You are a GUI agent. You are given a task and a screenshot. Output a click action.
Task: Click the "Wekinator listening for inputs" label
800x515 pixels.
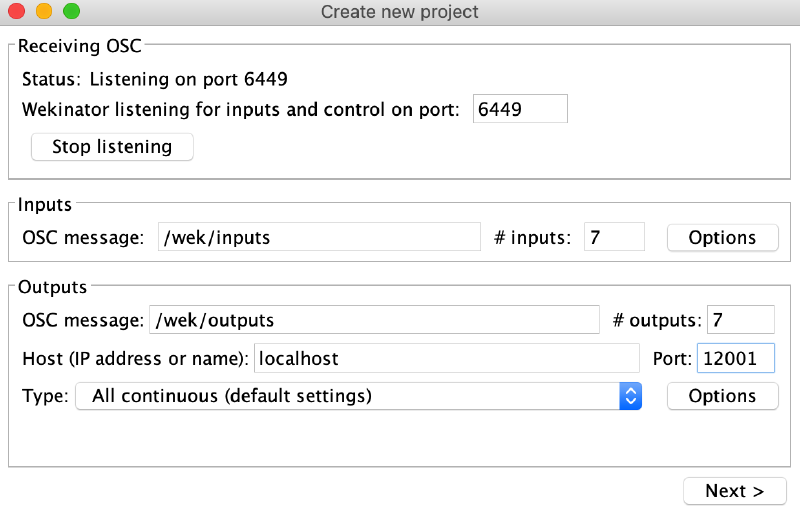coord(240,108)
